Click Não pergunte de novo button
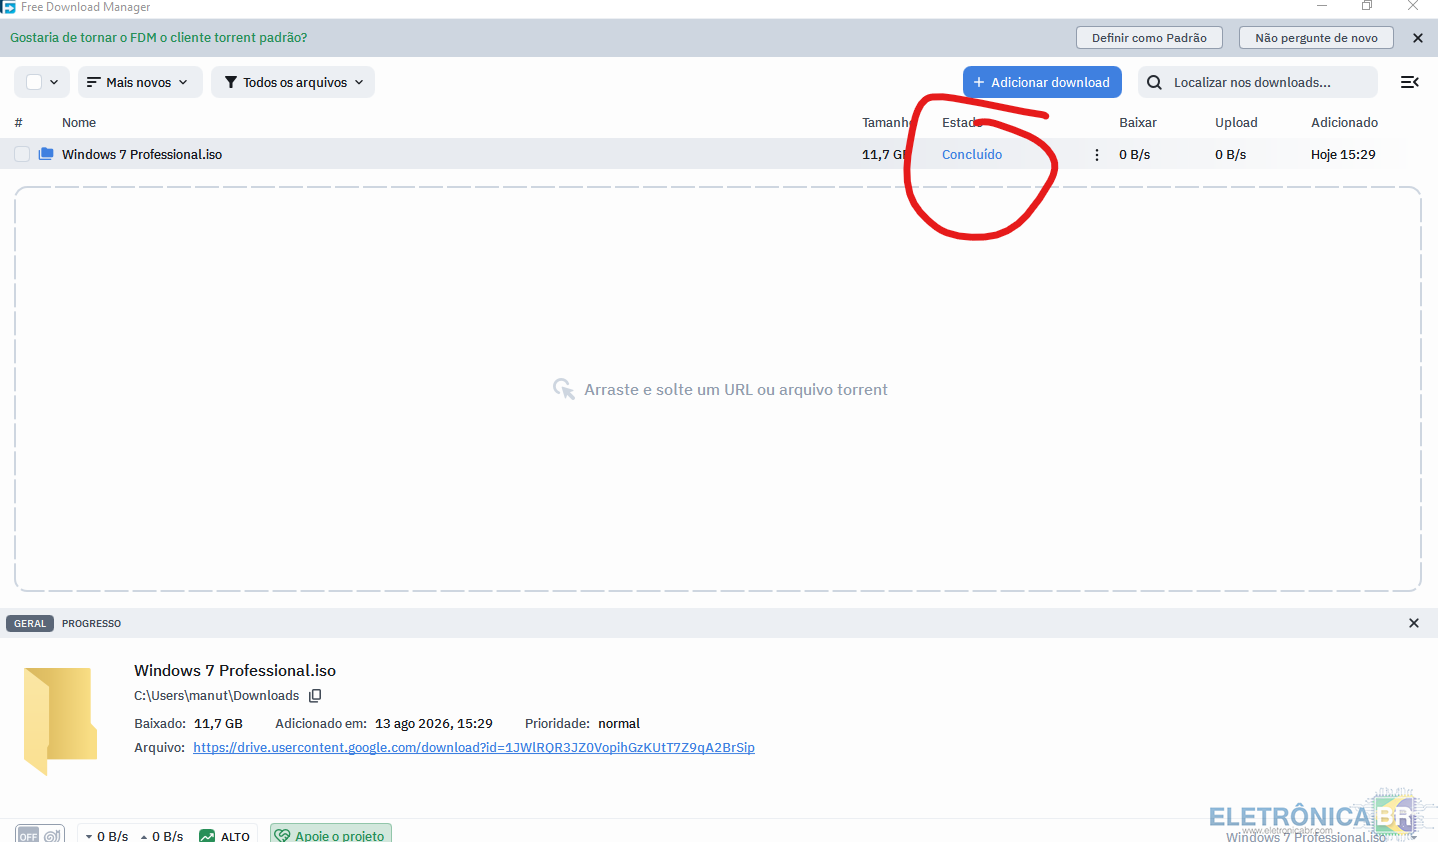This screenshot has width=1438, height=842. [x=1316, y=38]
